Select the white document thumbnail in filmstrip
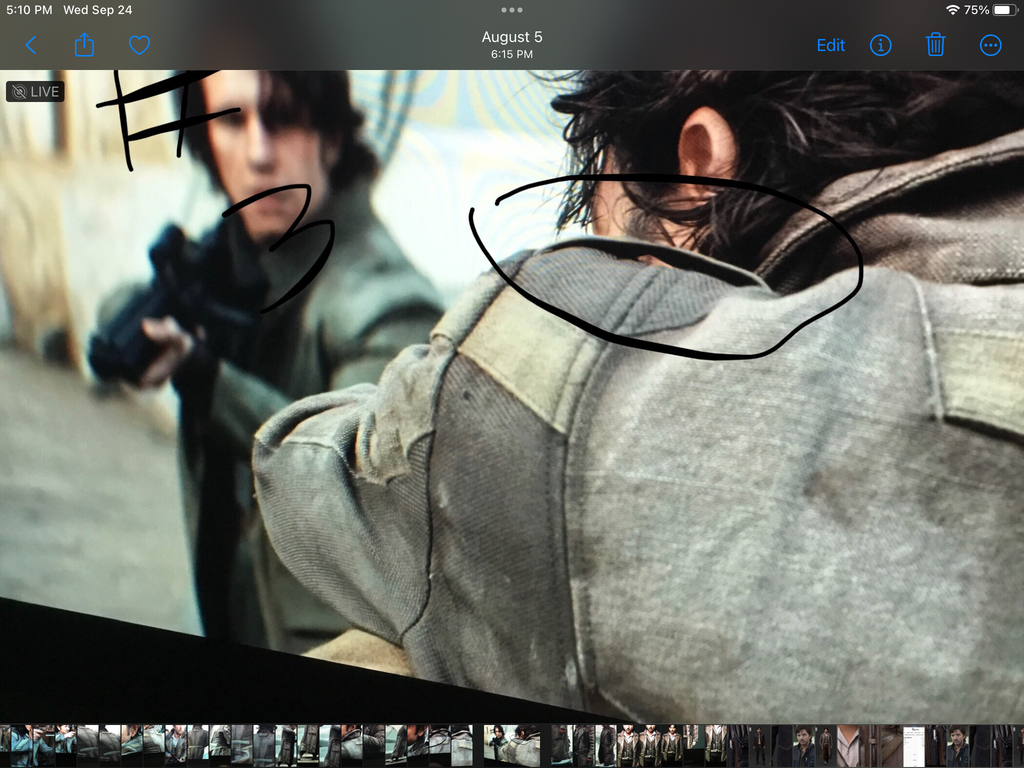 914,746
